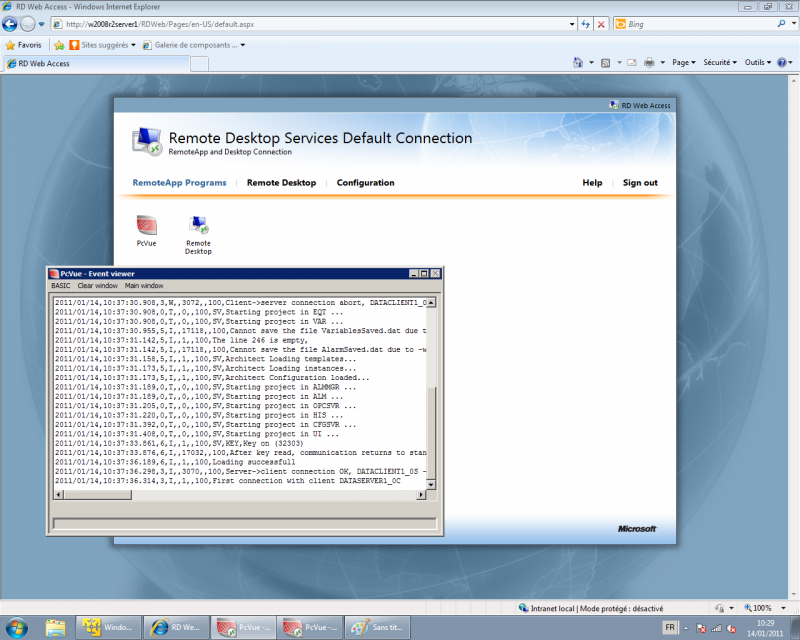Add to favorites bar star icon
The image size is (800, 640).
(59, 45)
